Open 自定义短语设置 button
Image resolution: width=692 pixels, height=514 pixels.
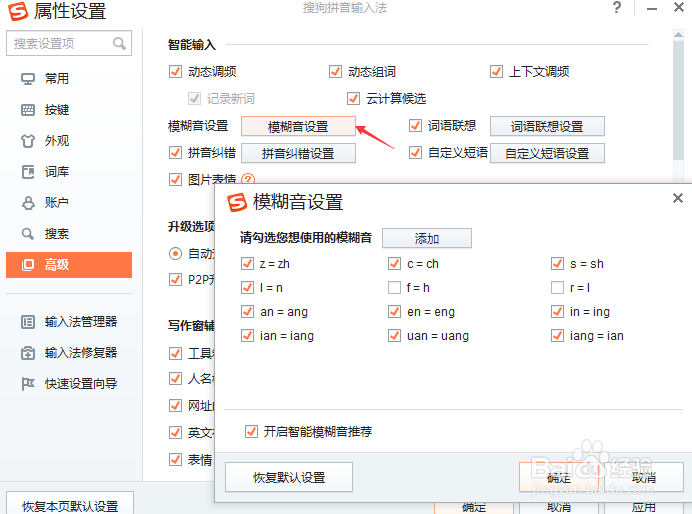pos(547,154)
